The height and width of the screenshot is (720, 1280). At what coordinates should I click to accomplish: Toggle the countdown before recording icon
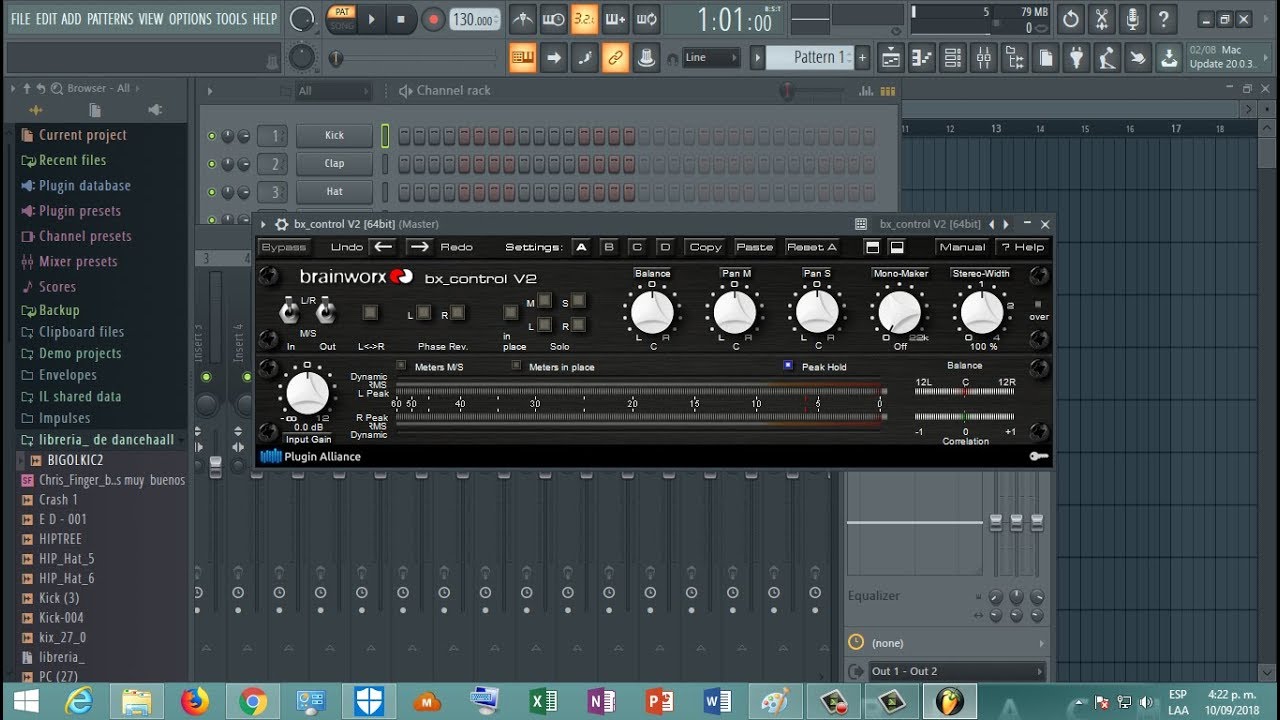[x=585, y=19]
